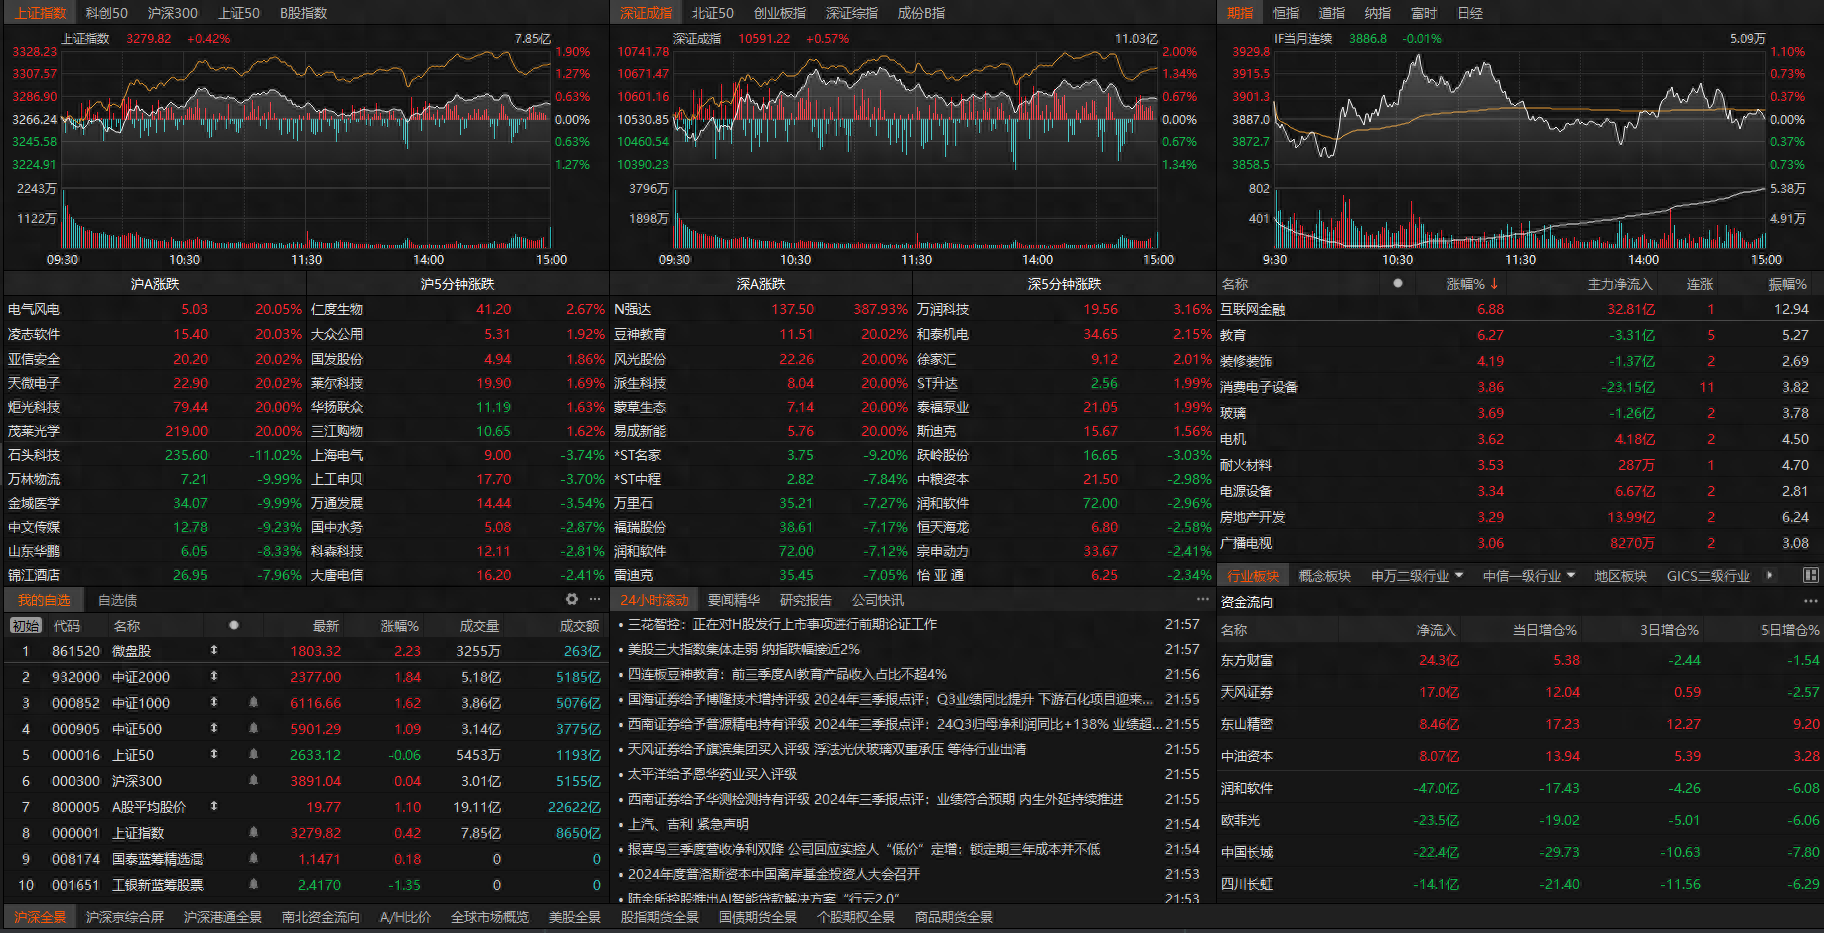Click the marker icon beside 中证500
Viewport: 1824px width, 933px height.
[x=213, y=728]
